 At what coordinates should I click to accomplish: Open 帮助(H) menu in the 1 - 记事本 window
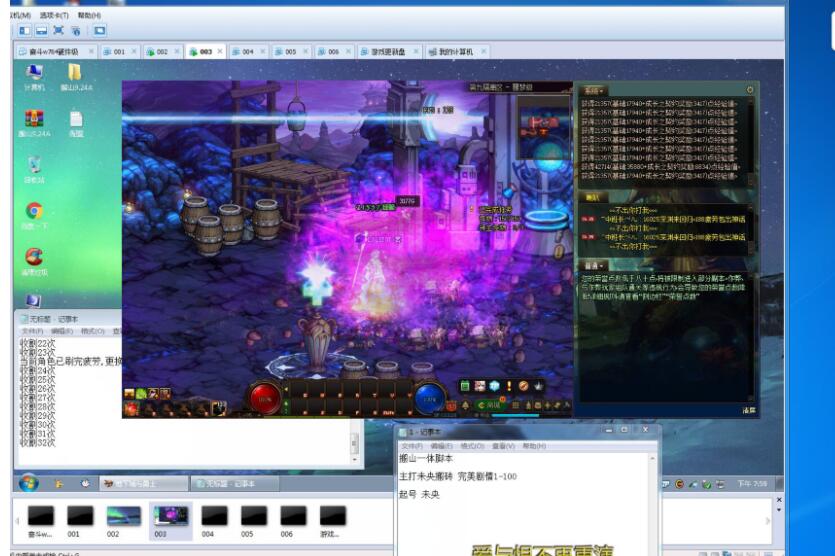point(534,446)
